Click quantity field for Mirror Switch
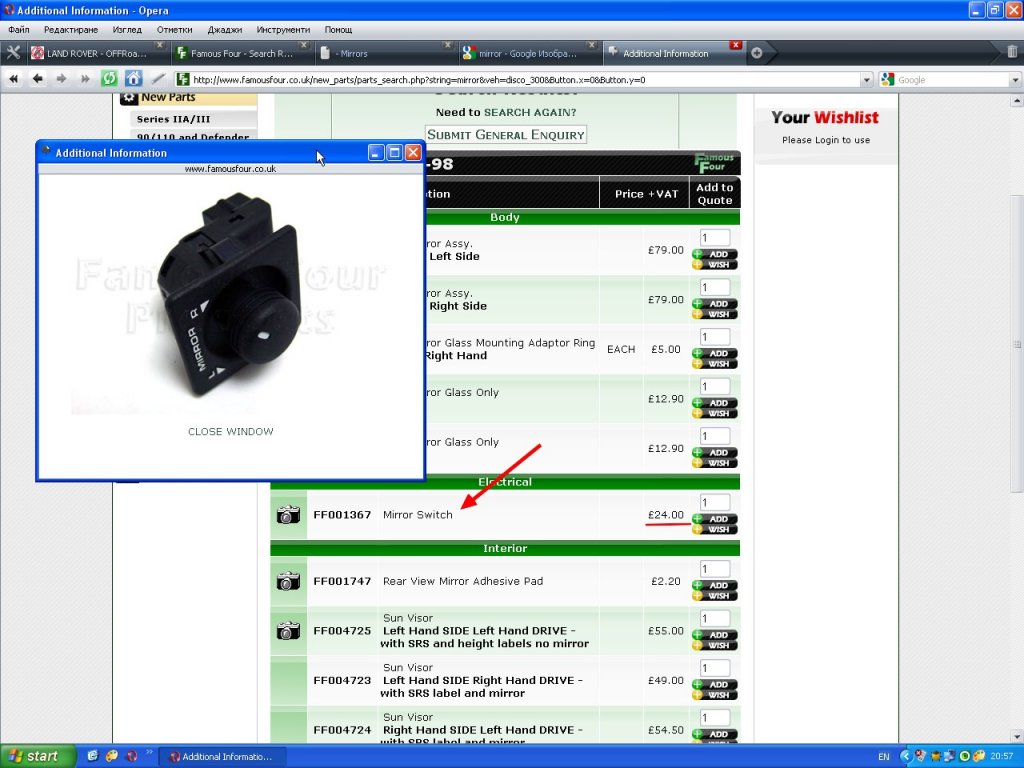This screenshot has height=768, width=1024. (714, 502)
